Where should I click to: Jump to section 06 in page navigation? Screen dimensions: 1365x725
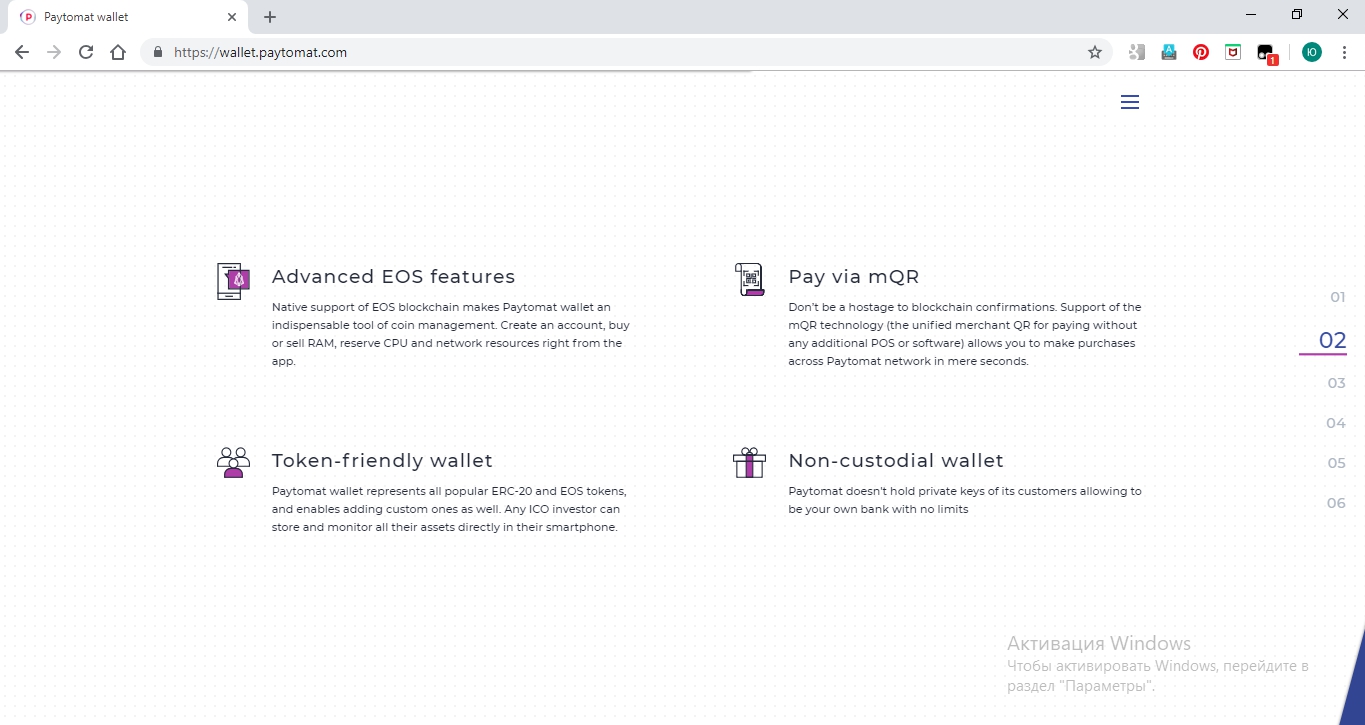click(x=1336, y=503)
